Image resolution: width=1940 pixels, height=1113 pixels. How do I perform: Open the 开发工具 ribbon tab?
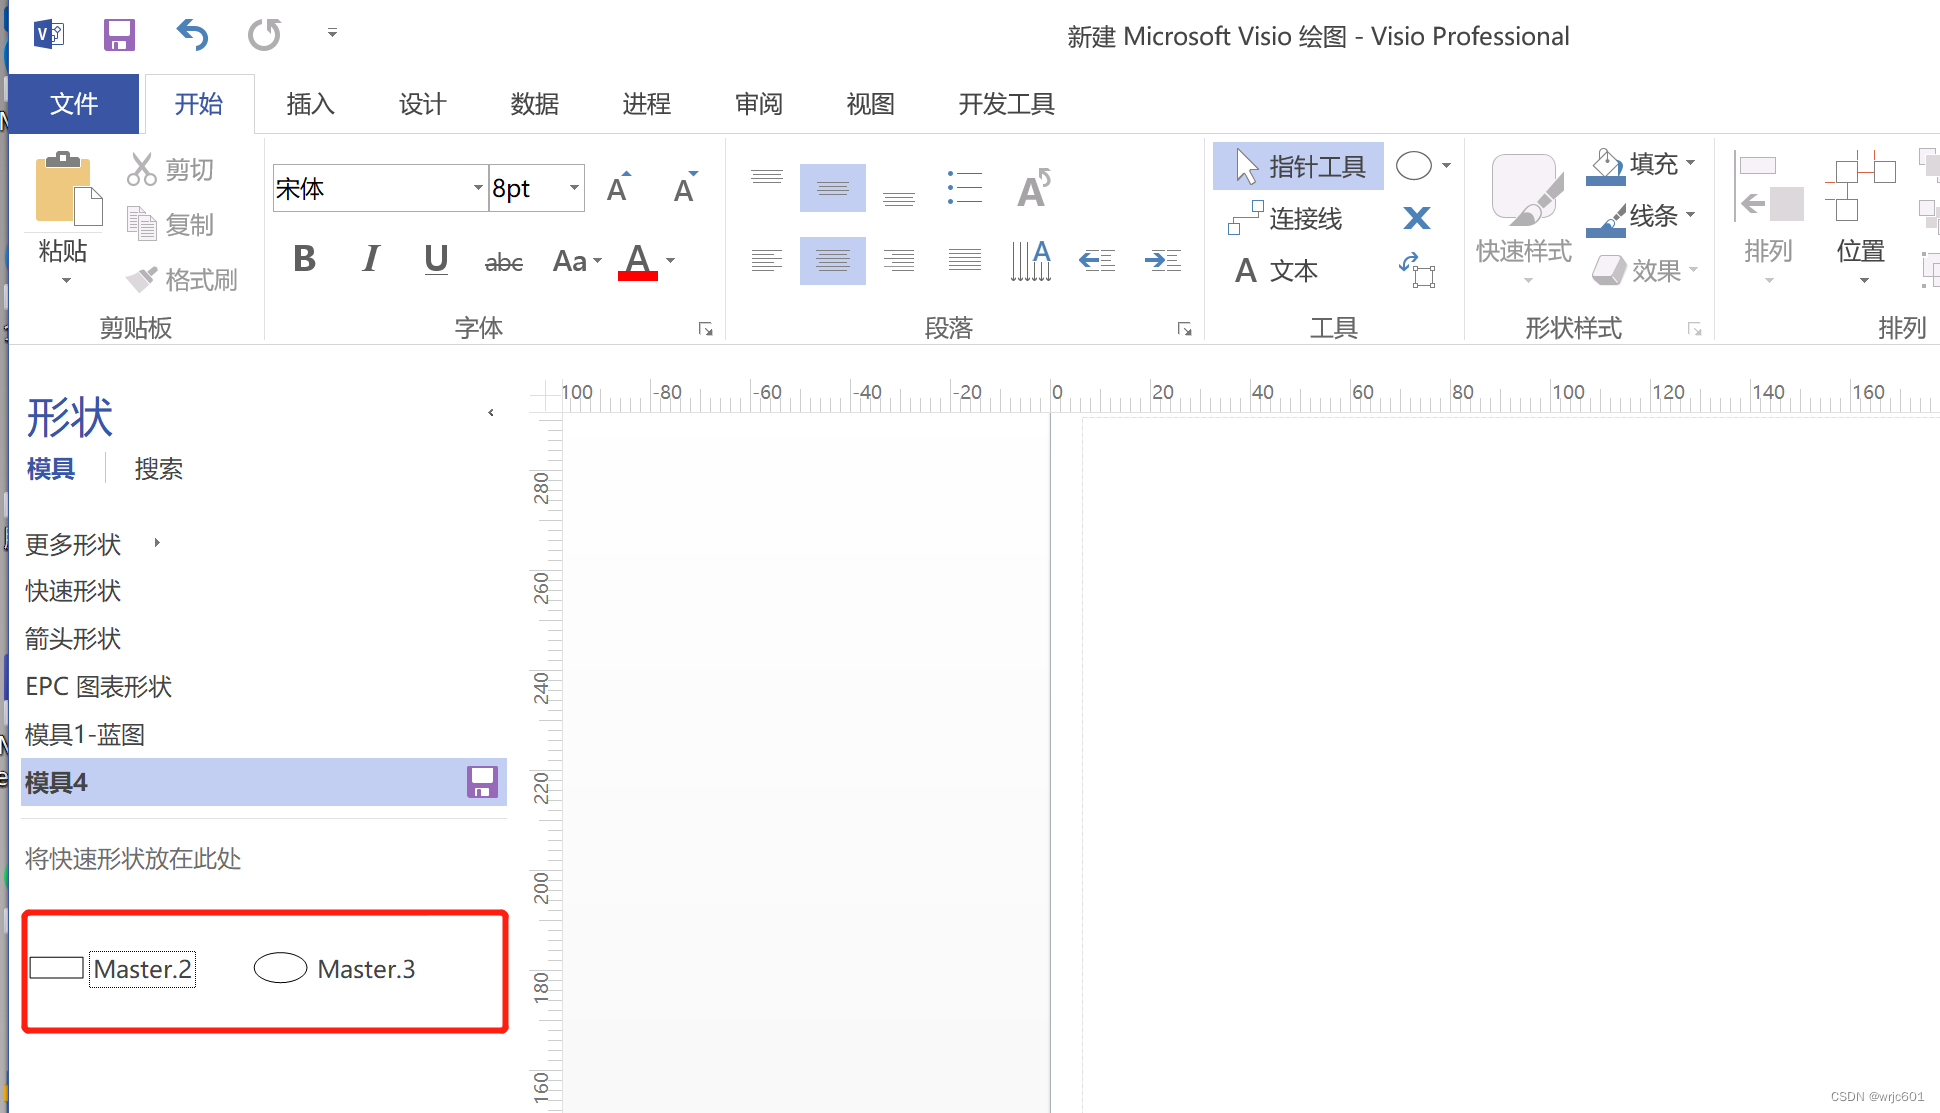coord(1006,104)
